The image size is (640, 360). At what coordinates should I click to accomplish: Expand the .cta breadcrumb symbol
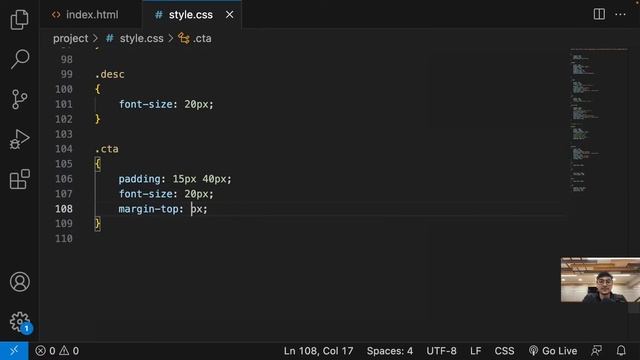[195, 38]
